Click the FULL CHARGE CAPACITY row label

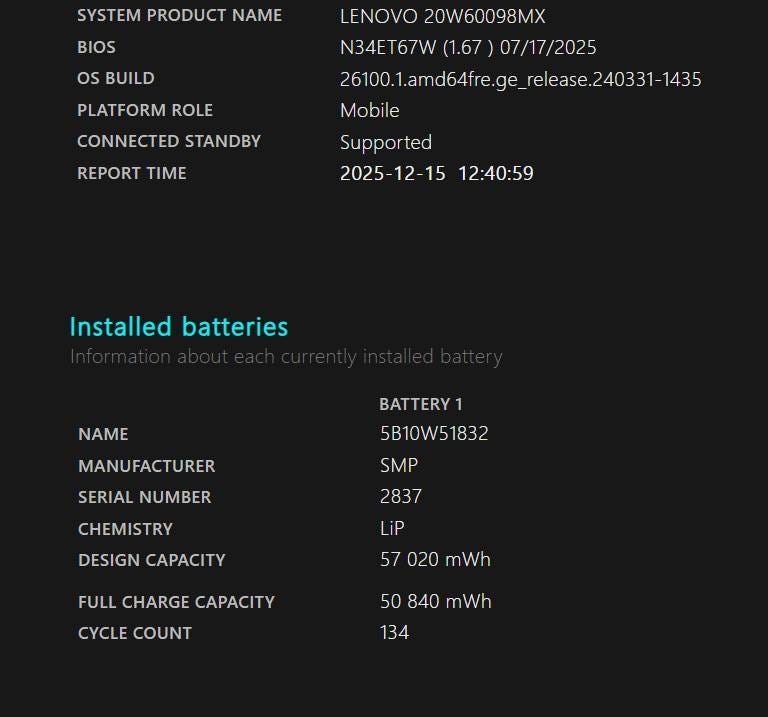pyautogui.click(x=176, y=602)
